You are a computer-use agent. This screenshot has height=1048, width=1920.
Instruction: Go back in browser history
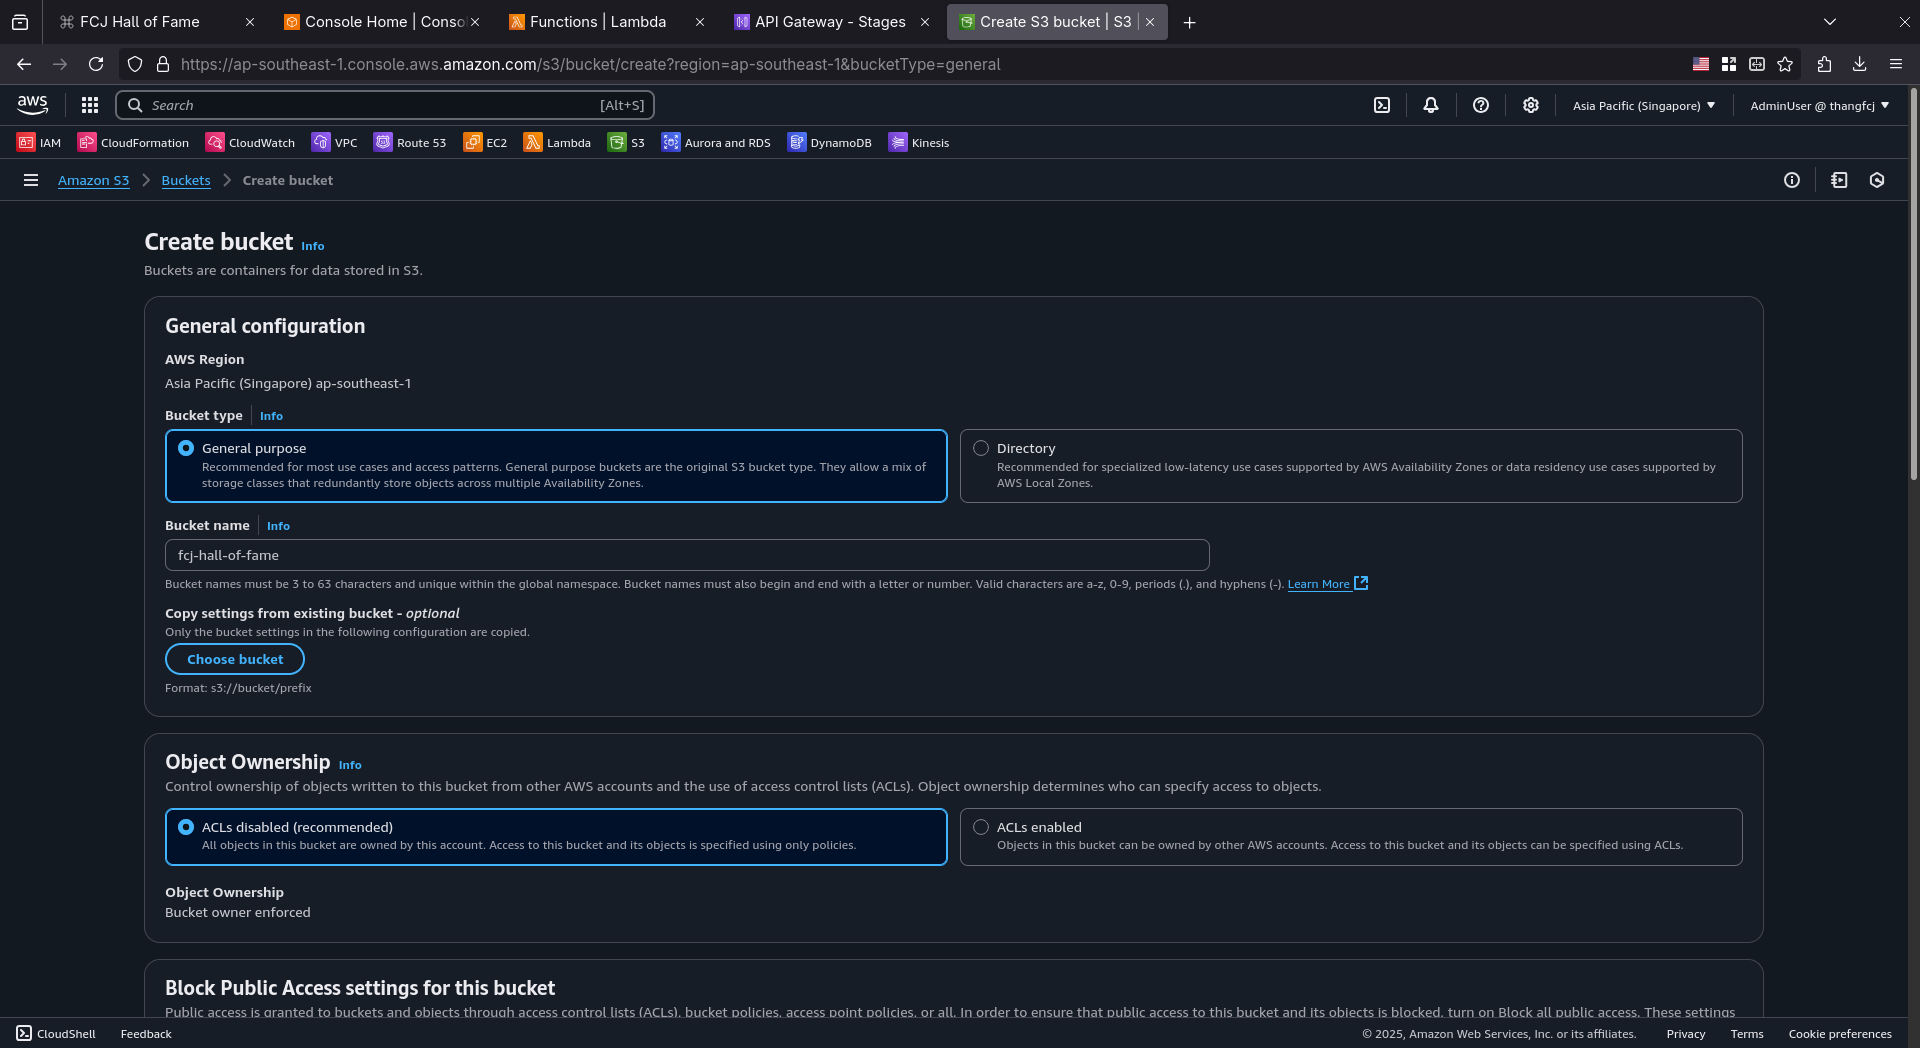tap(24, 64)
